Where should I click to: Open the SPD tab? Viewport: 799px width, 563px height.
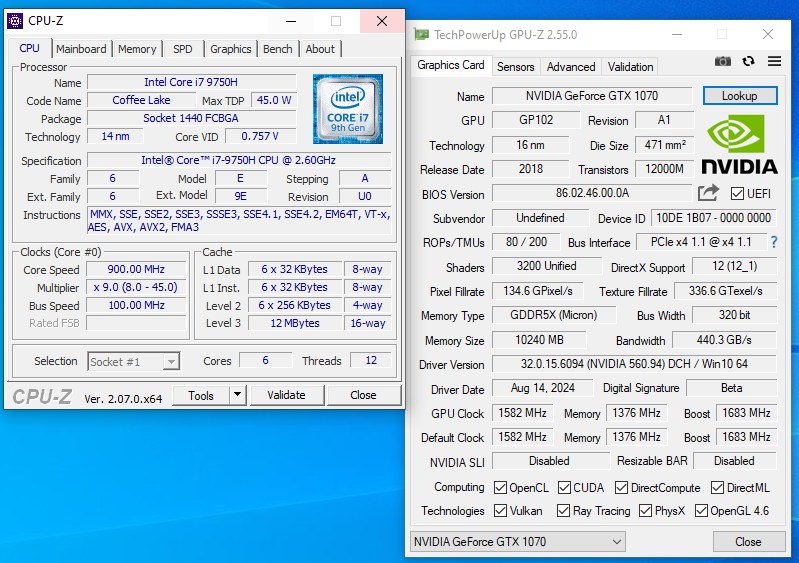pos(182,49)
